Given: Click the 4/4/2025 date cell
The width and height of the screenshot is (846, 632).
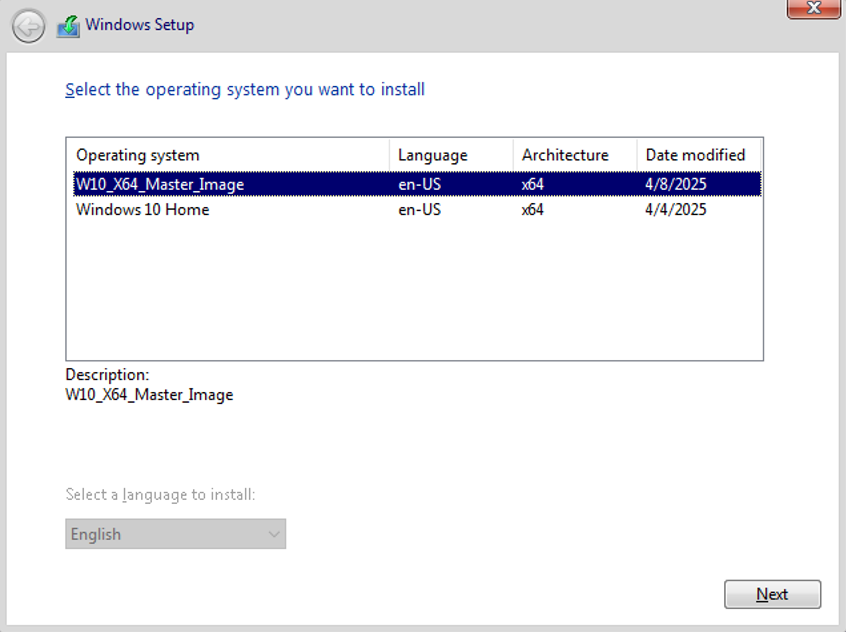Looking at the screenshot, I should click(676, 210).
